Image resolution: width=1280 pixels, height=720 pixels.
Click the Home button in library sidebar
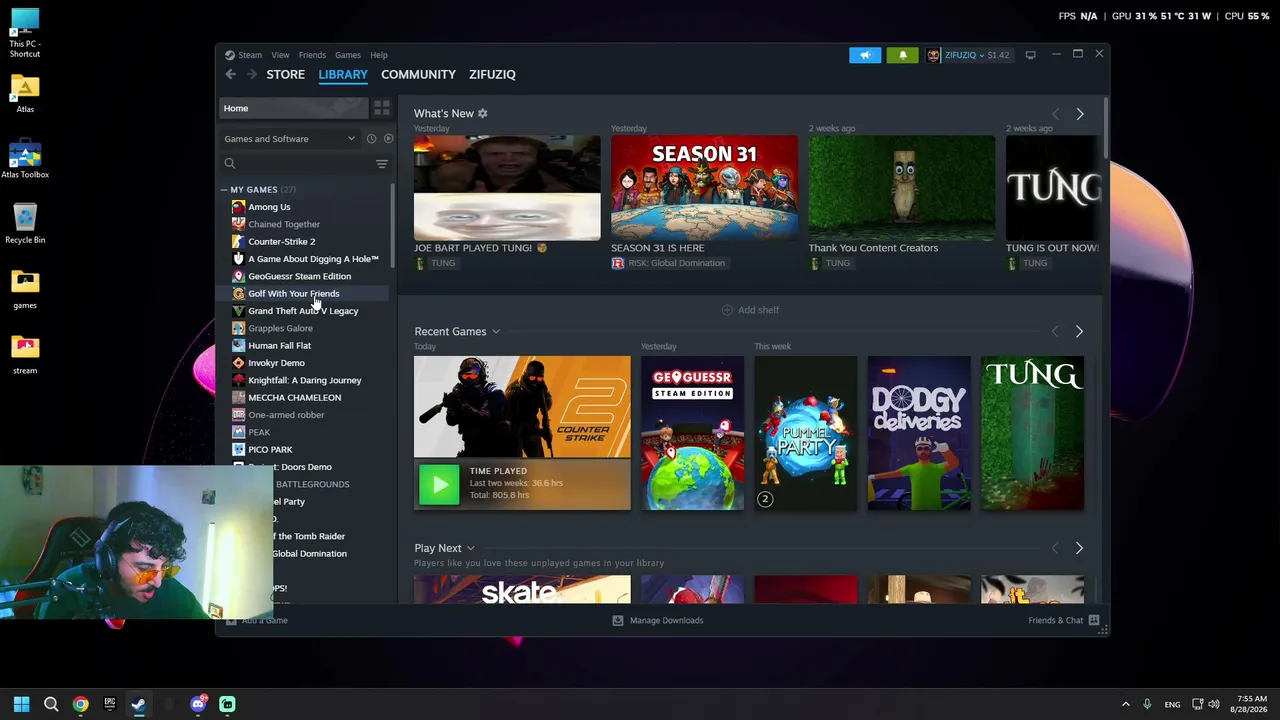(x=293, y=108)
